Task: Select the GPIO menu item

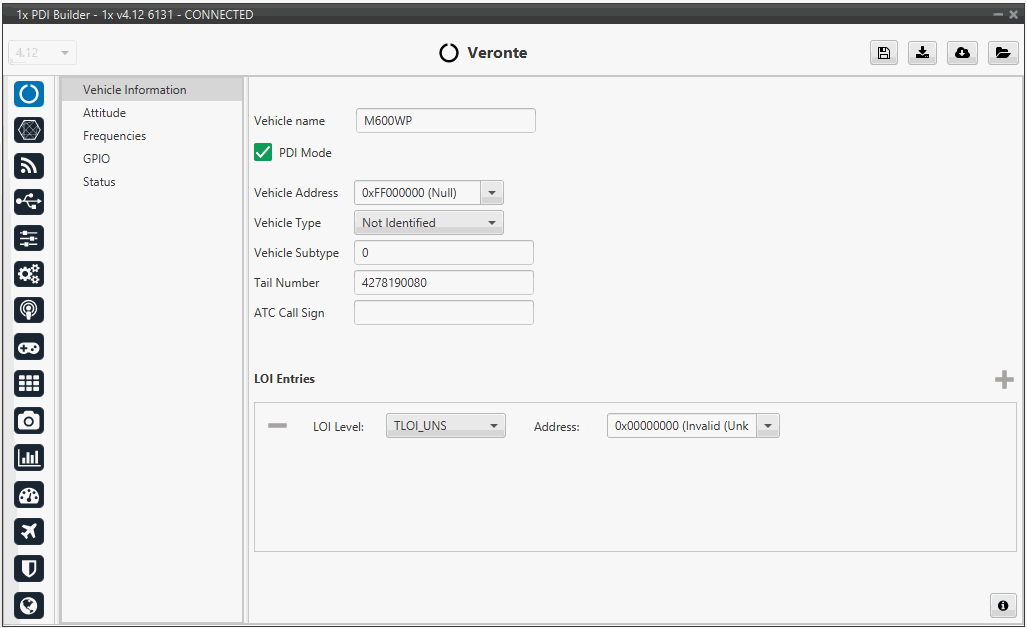Action: [x=96, y=159]
